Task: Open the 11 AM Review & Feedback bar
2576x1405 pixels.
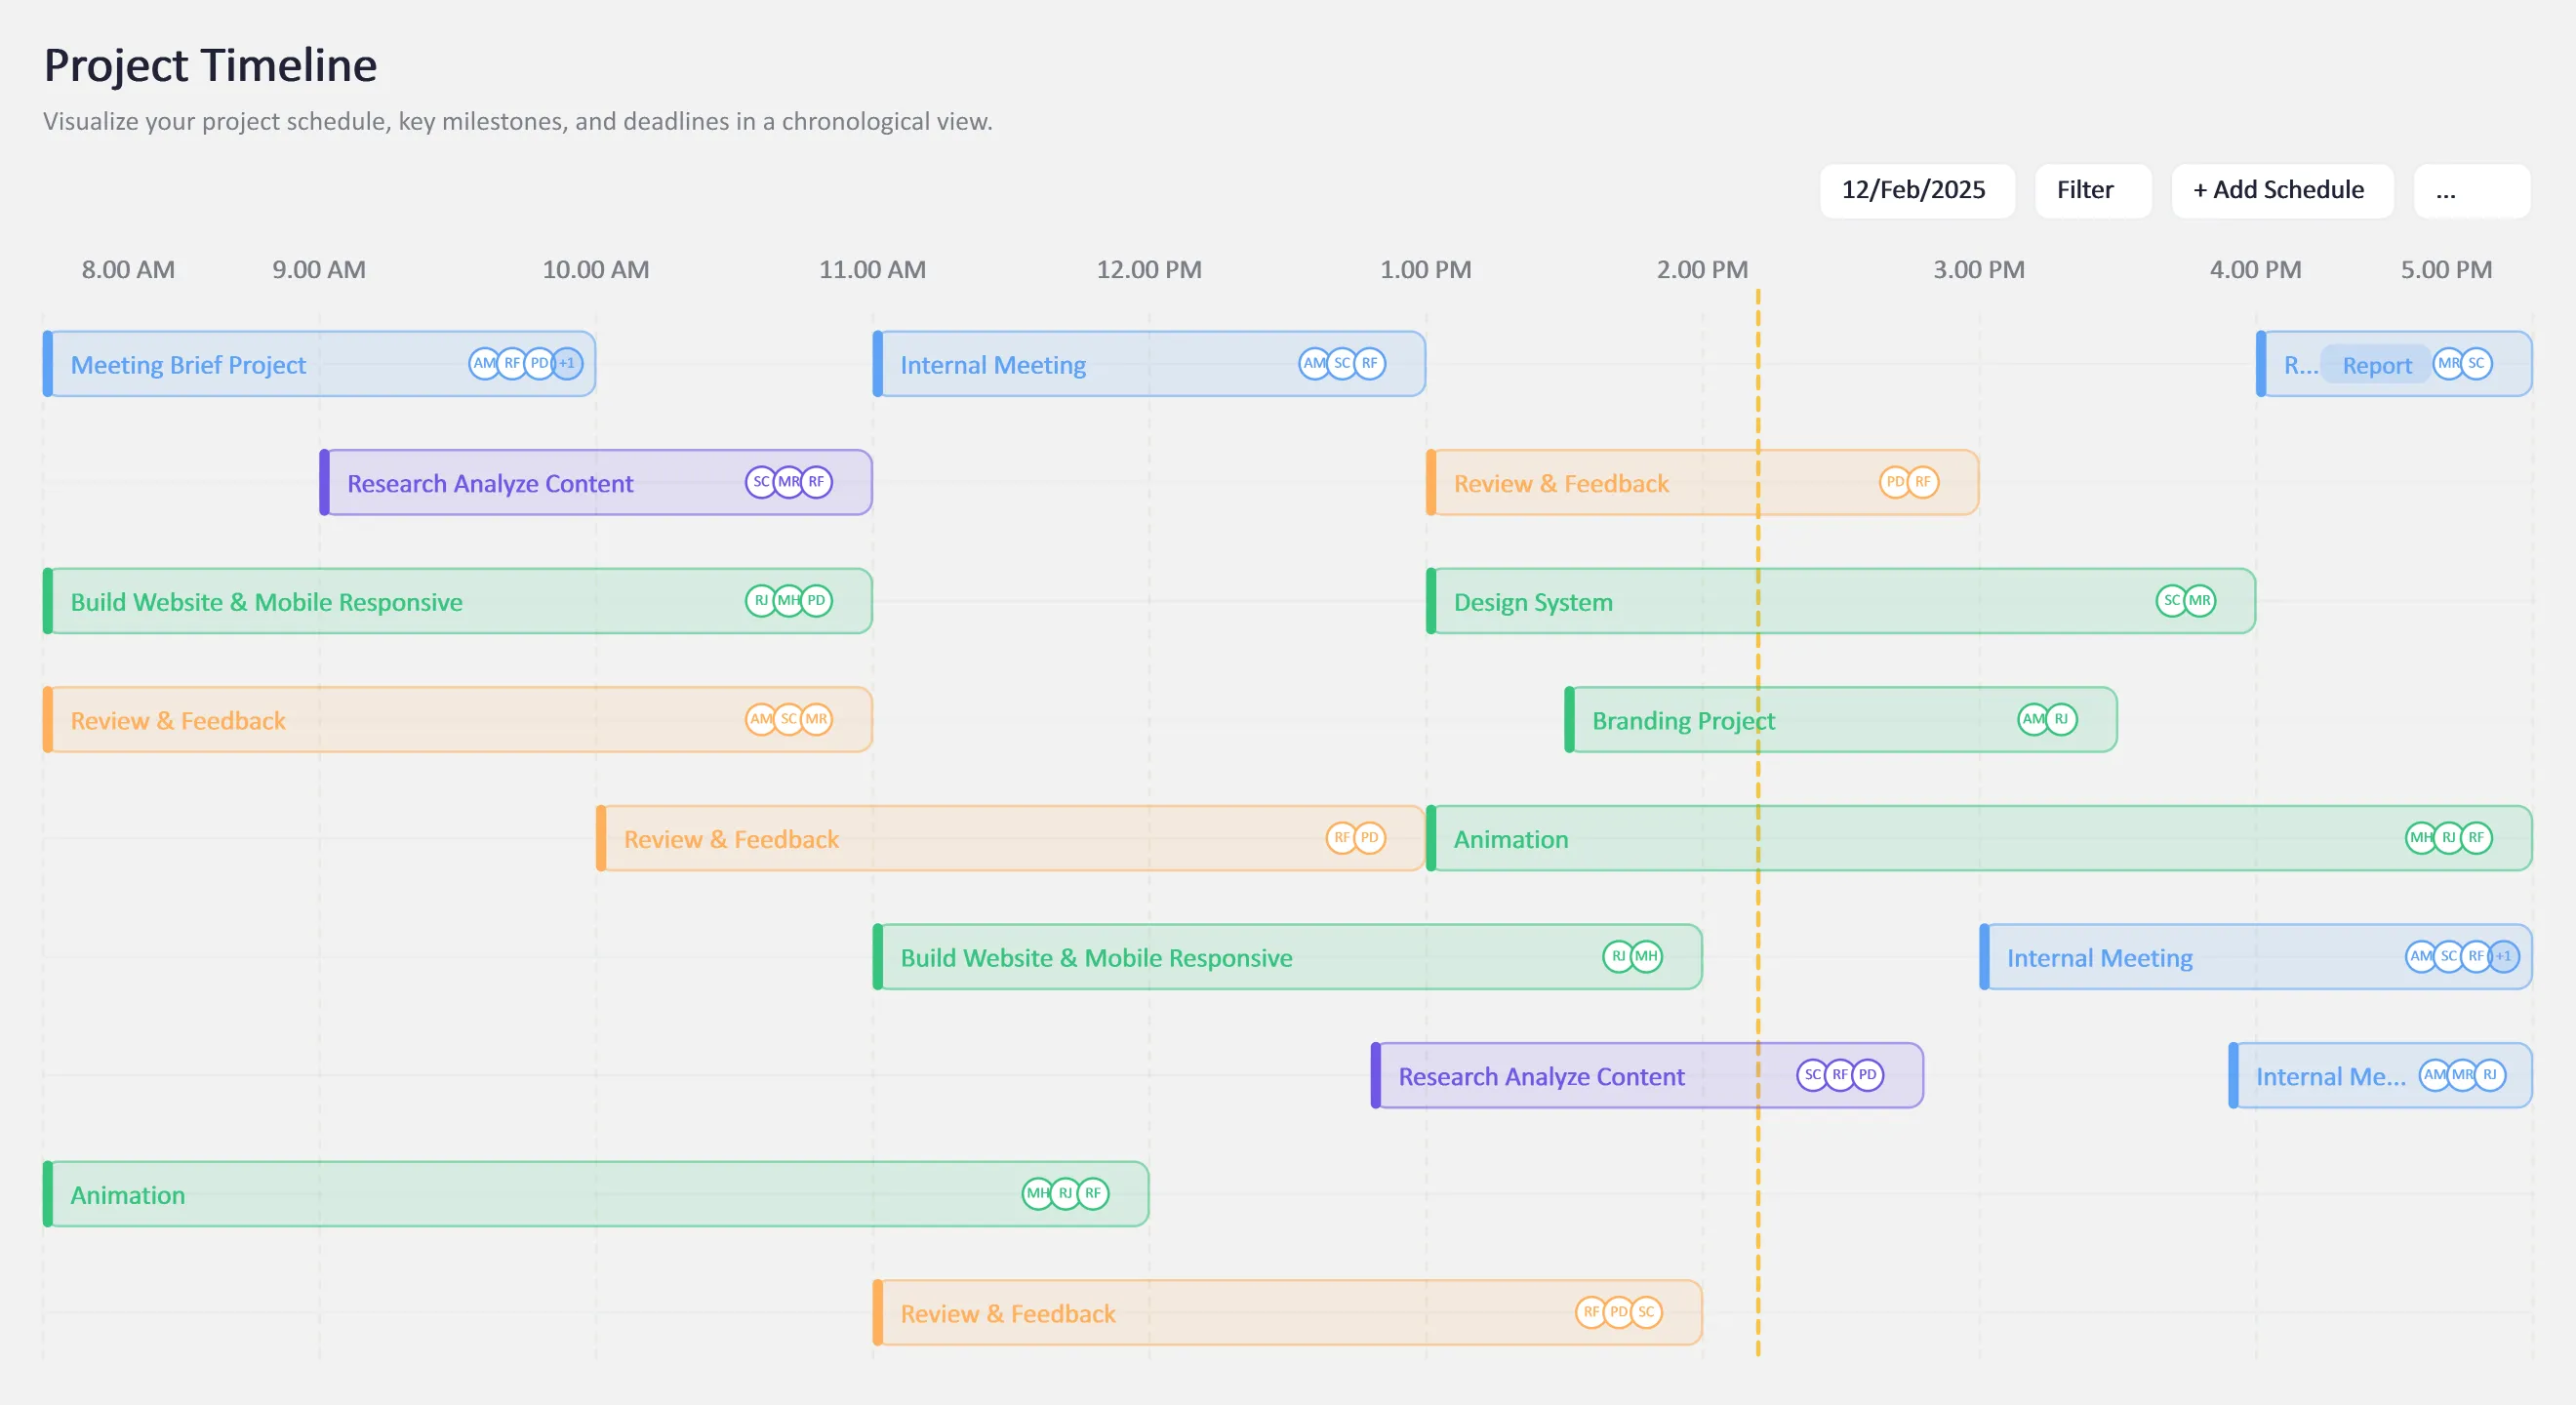Action: coord(1288,1312)
